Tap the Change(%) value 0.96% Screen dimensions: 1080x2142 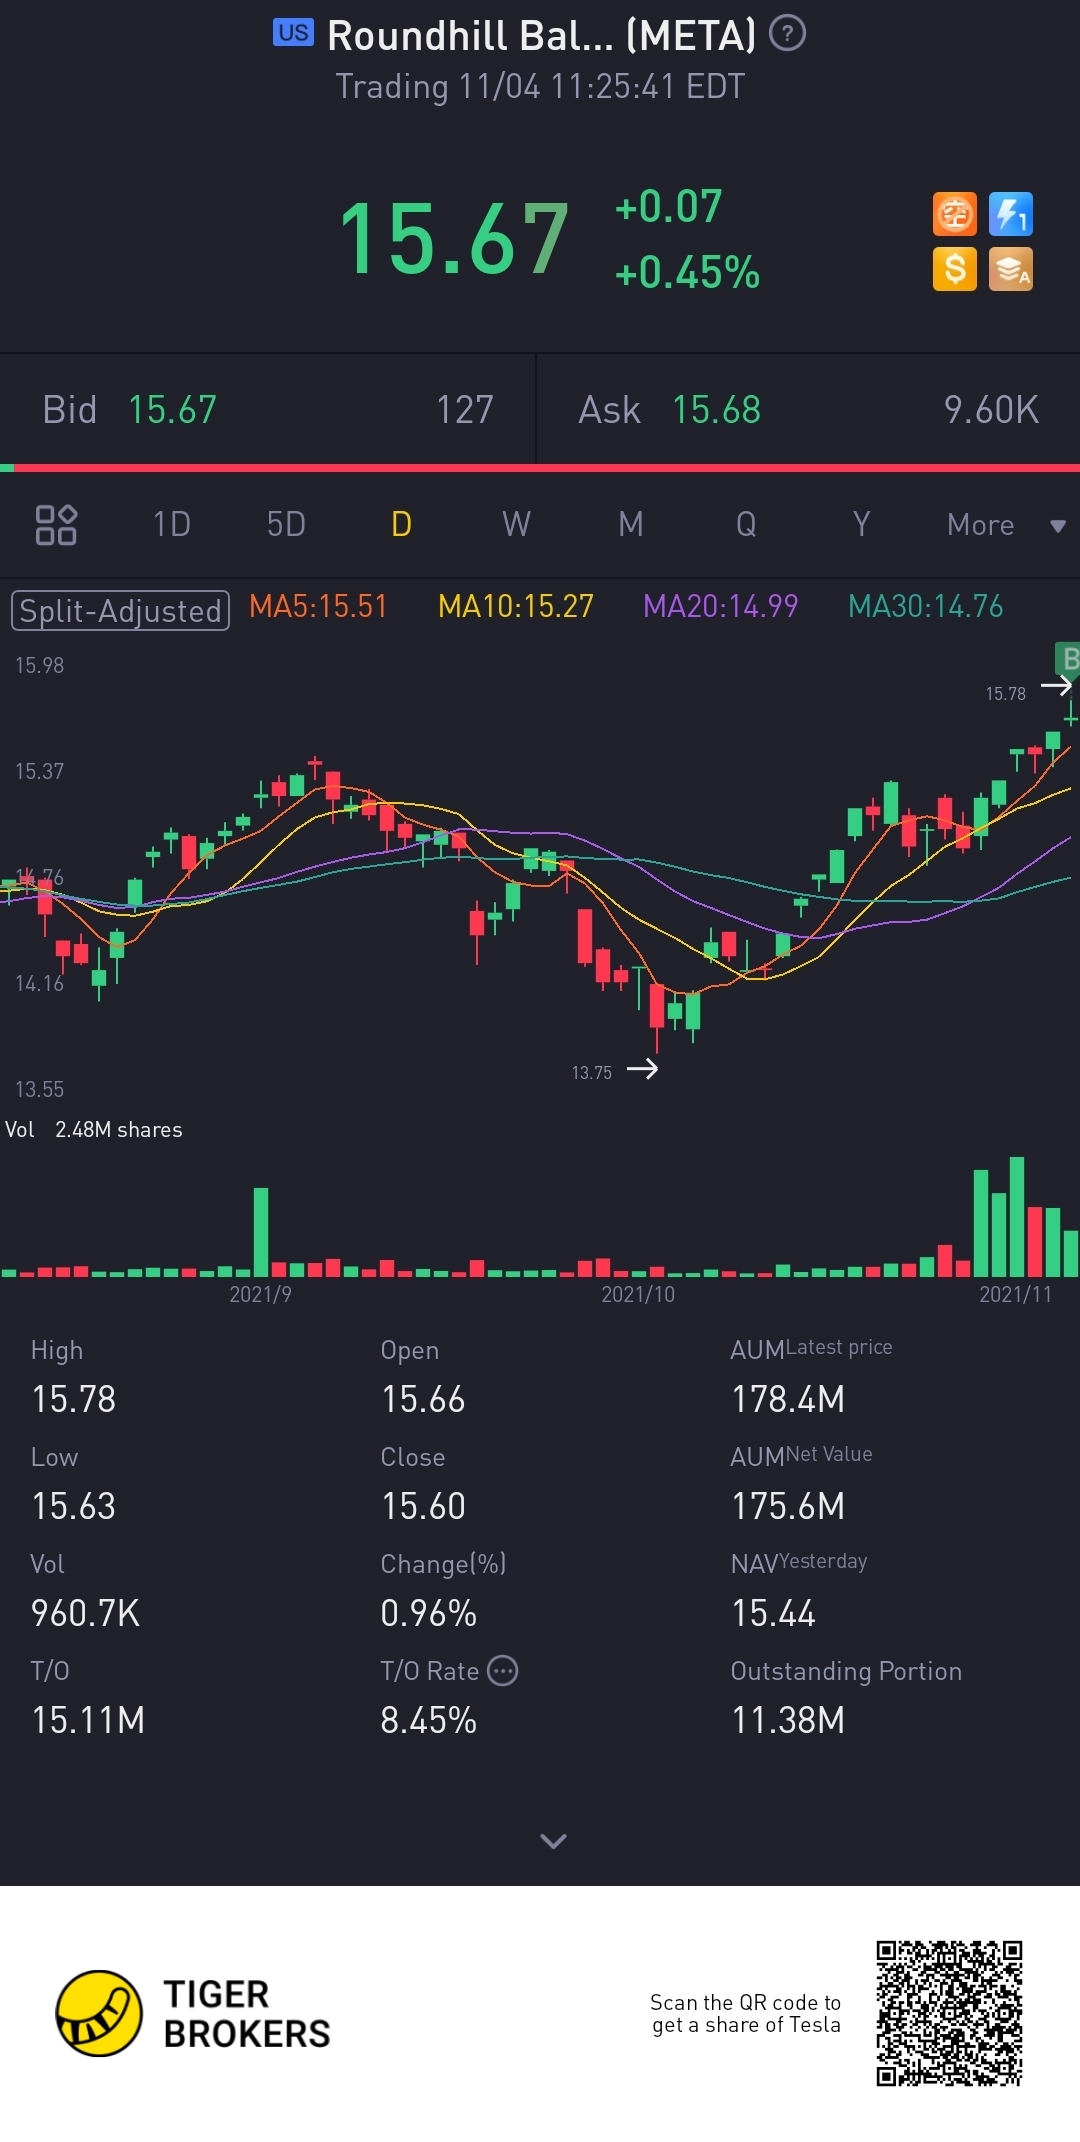[x=428, y=1613]
